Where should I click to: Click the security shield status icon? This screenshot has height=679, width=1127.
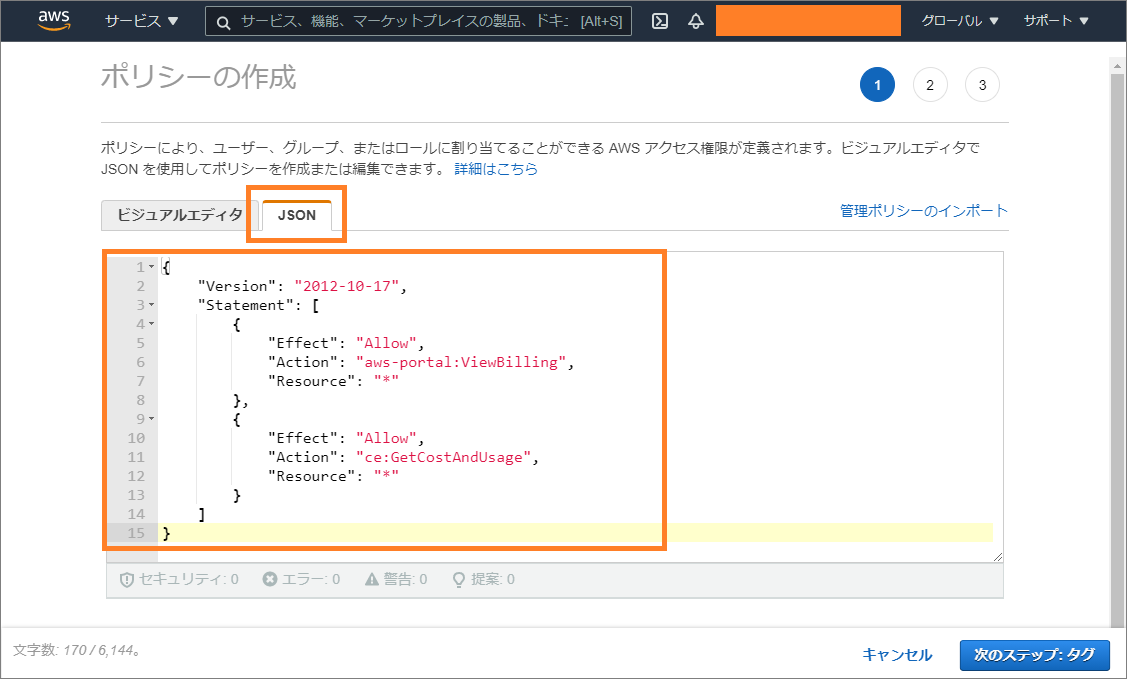(x=126, y=579)
